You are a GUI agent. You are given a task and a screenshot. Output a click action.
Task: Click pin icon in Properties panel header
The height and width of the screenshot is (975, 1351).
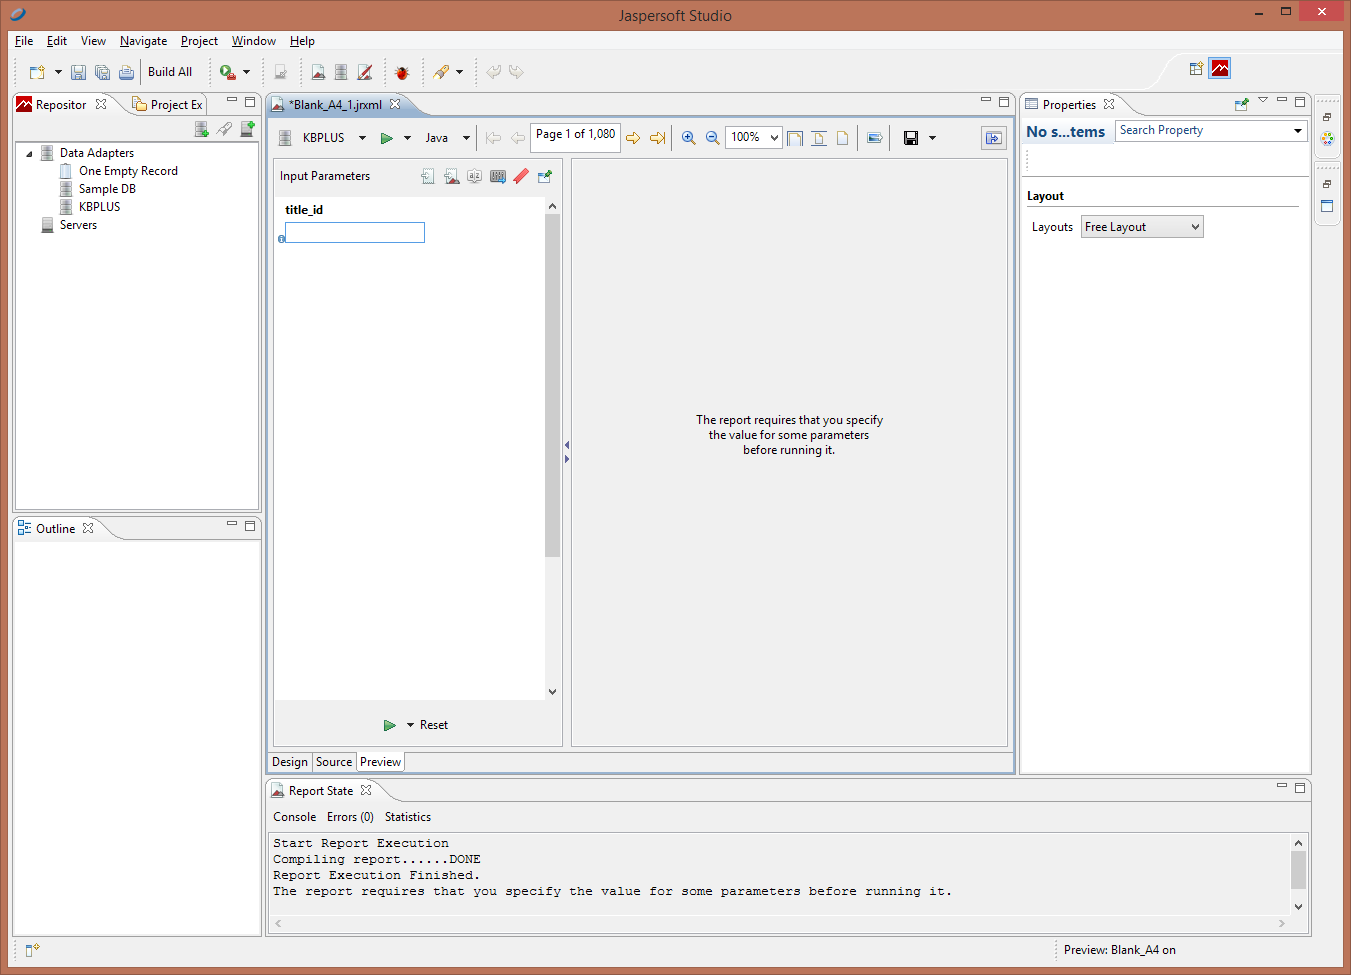tap(1242, 103)
